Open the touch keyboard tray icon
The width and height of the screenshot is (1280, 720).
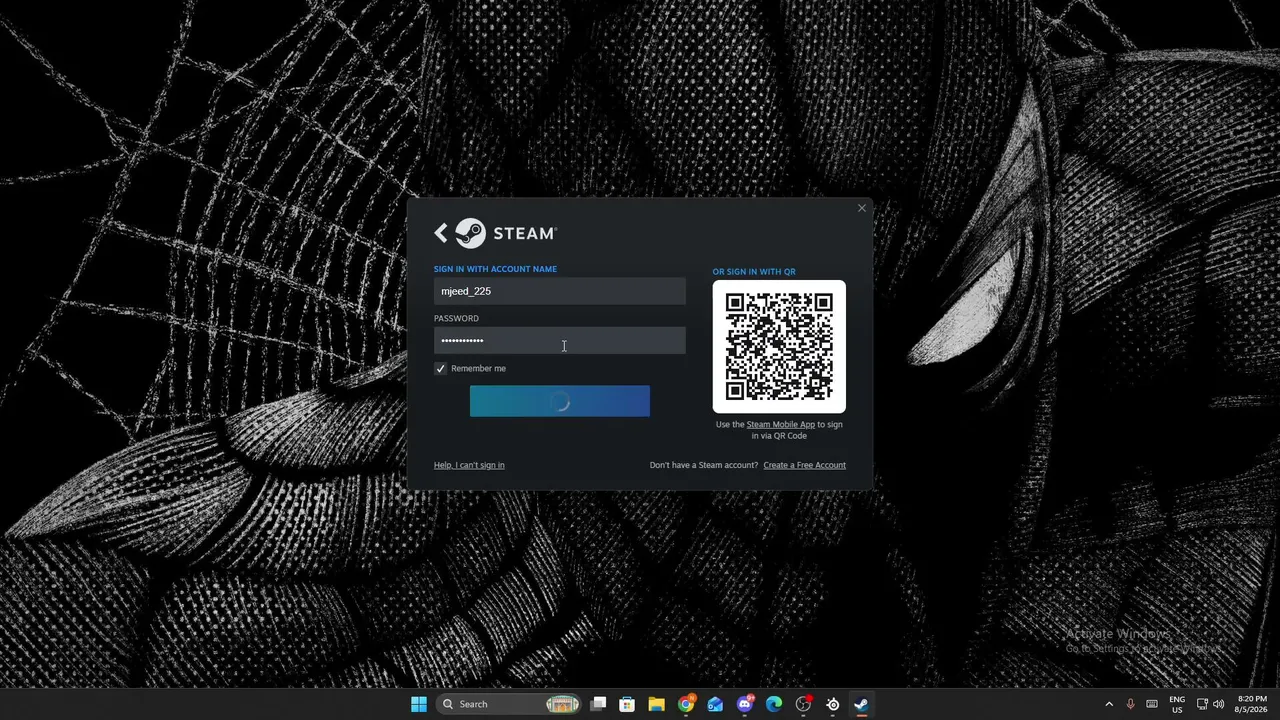pyautogui.click(x=1152, y=704)
